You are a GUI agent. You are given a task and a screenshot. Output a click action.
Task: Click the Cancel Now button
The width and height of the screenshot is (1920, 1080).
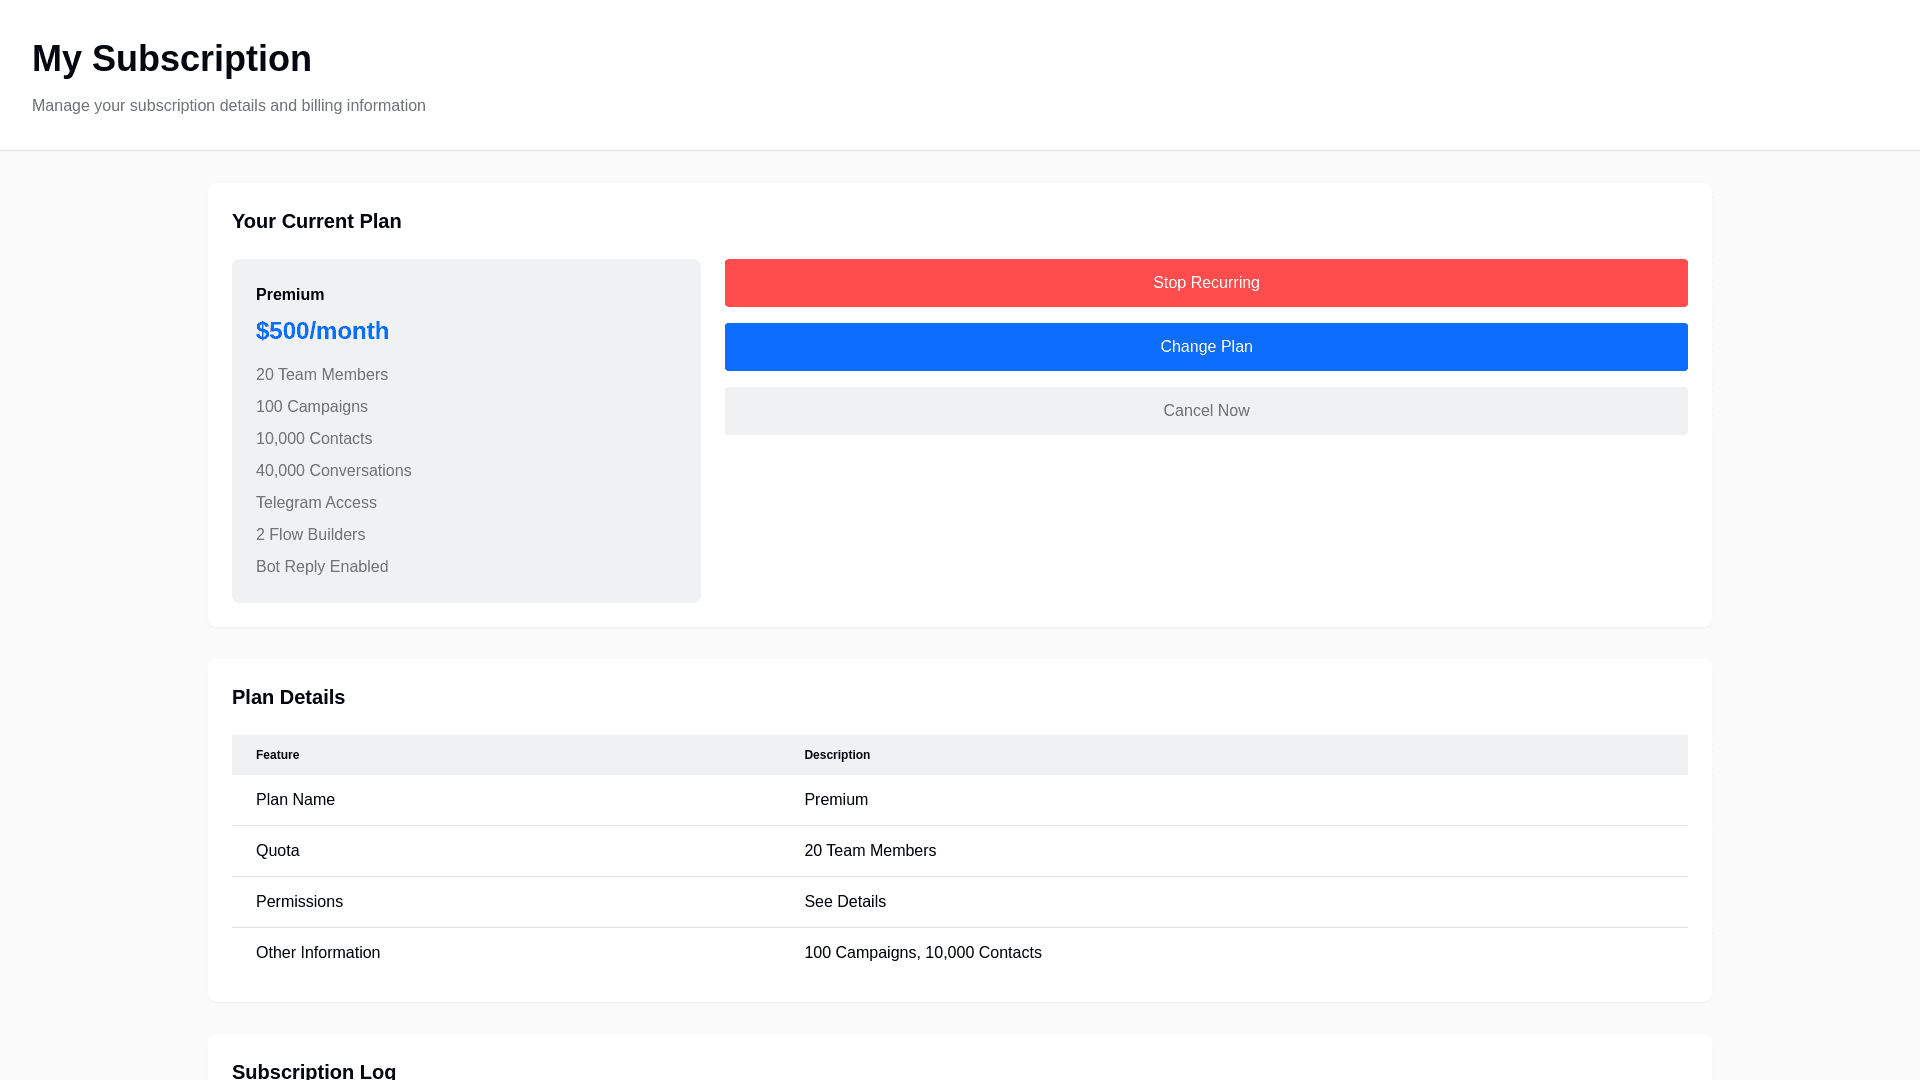click(1206, 411)
